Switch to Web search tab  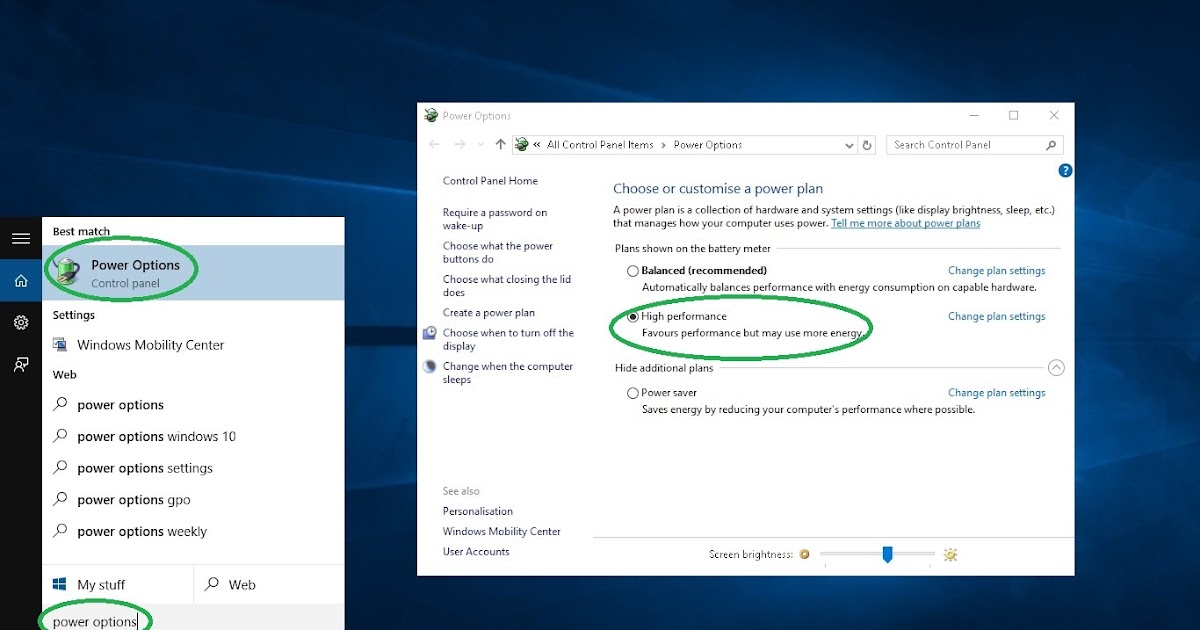(268, 585)
